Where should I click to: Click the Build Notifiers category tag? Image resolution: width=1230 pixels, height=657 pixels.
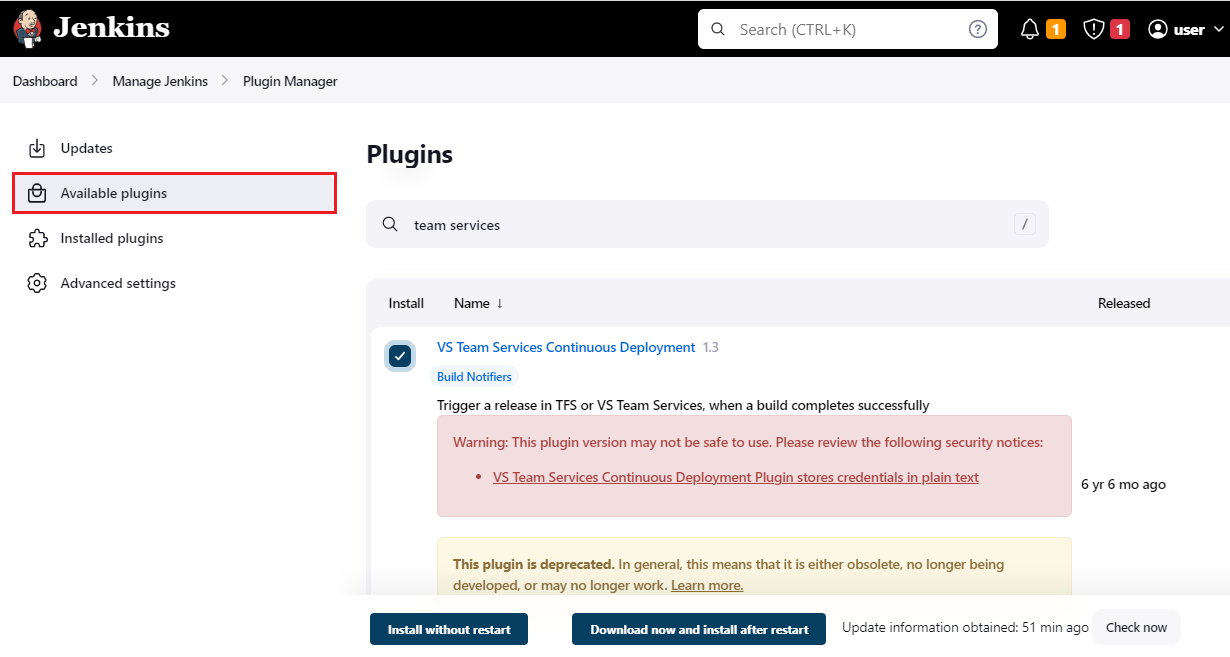coord(474,377)
